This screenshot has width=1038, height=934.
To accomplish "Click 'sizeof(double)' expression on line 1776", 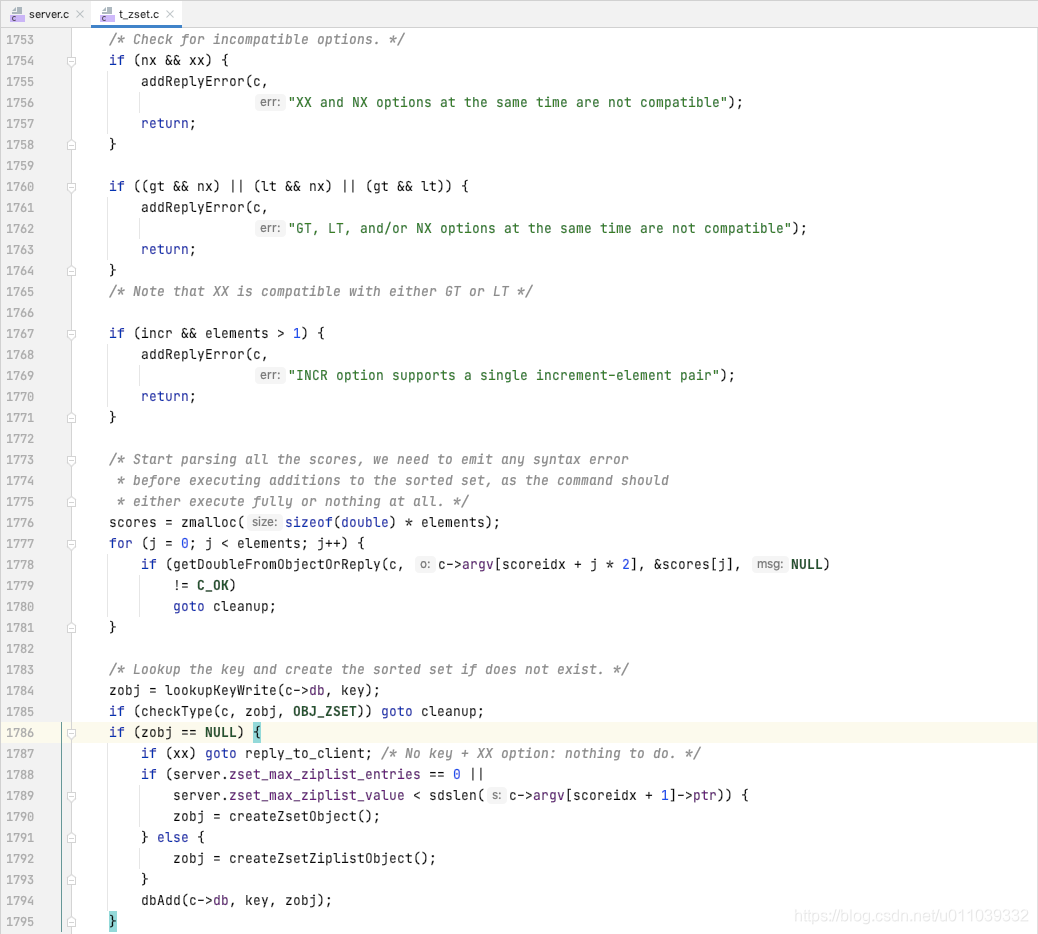I will click(x=340, y=522).
